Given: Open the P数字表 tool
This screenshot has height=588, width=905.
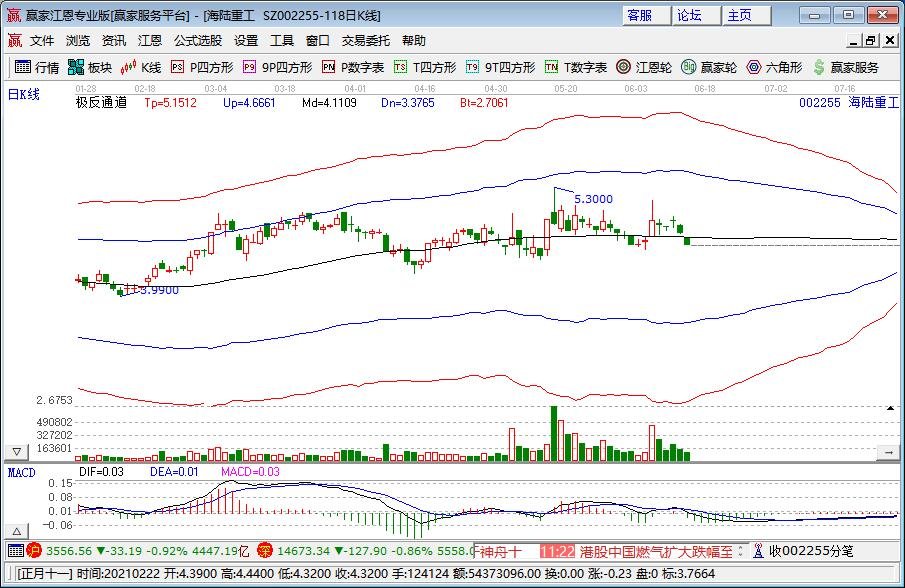Looking at the screenshot, I should click(353, 68).
